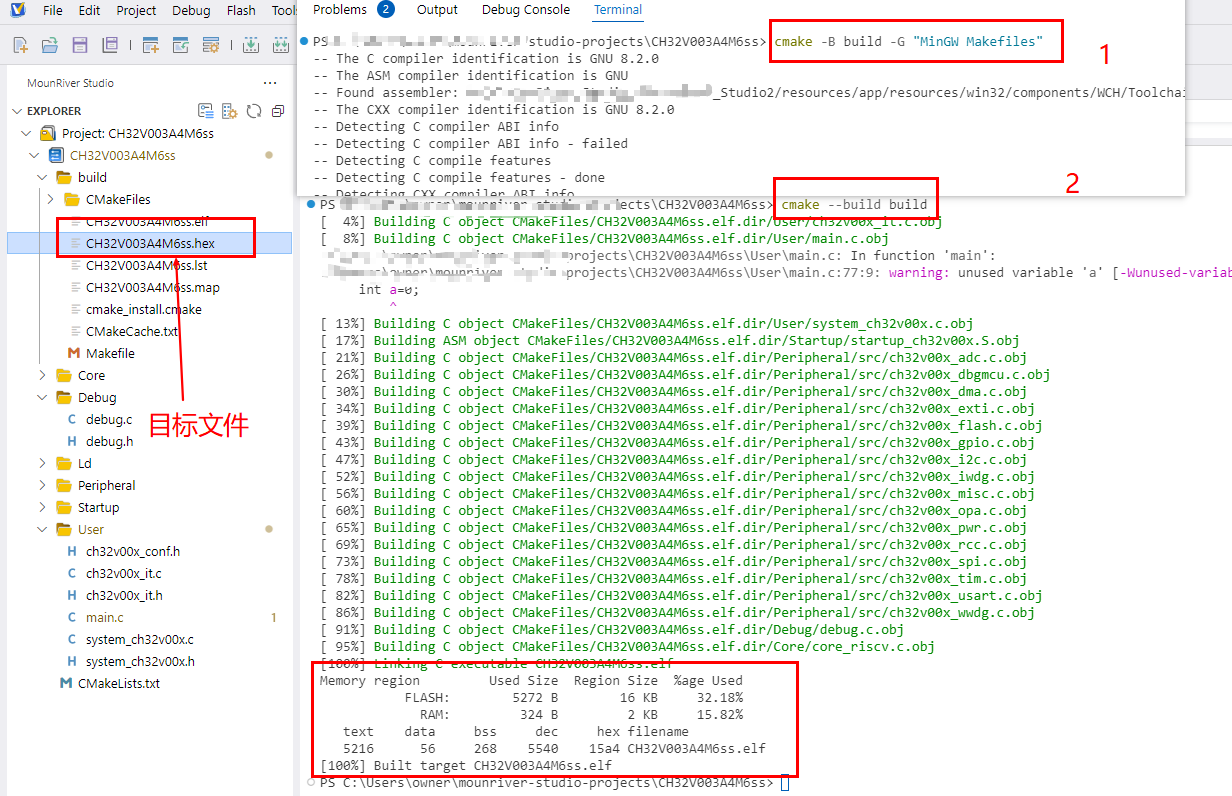Expand the Peripheral folder
Image resolution: width=1232 pixels, height=796 pixels.
coord(42,485)
